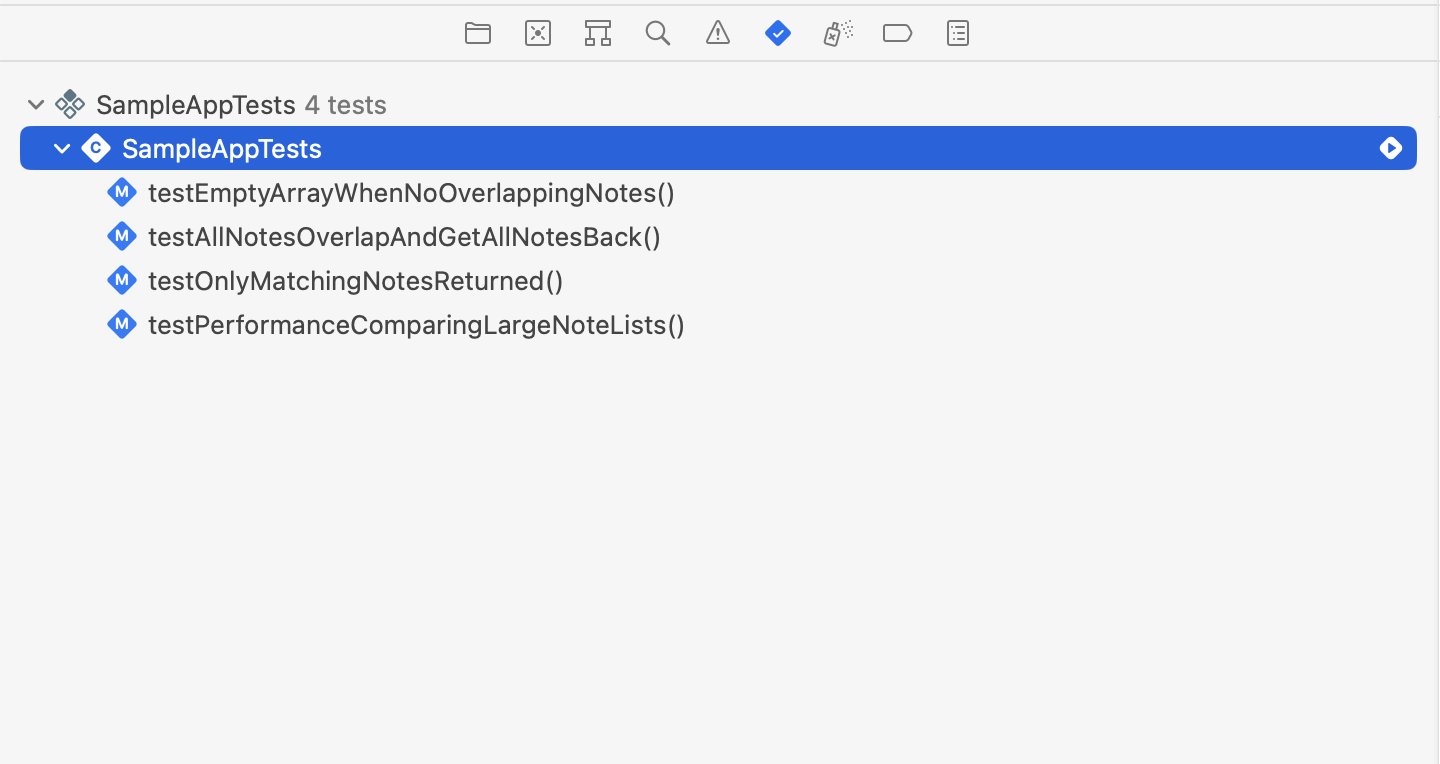Select testOnlyMatchingNotesReturned() test
Screen dimensions: 1440x764
tap(355, 280)
